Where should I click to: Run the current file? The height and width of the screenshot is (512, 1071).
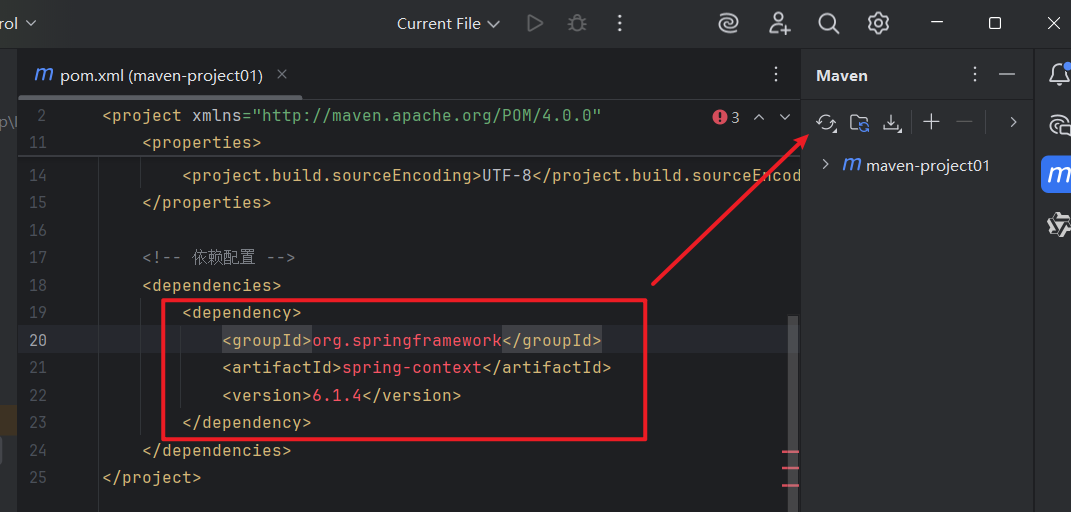point(535,23)
